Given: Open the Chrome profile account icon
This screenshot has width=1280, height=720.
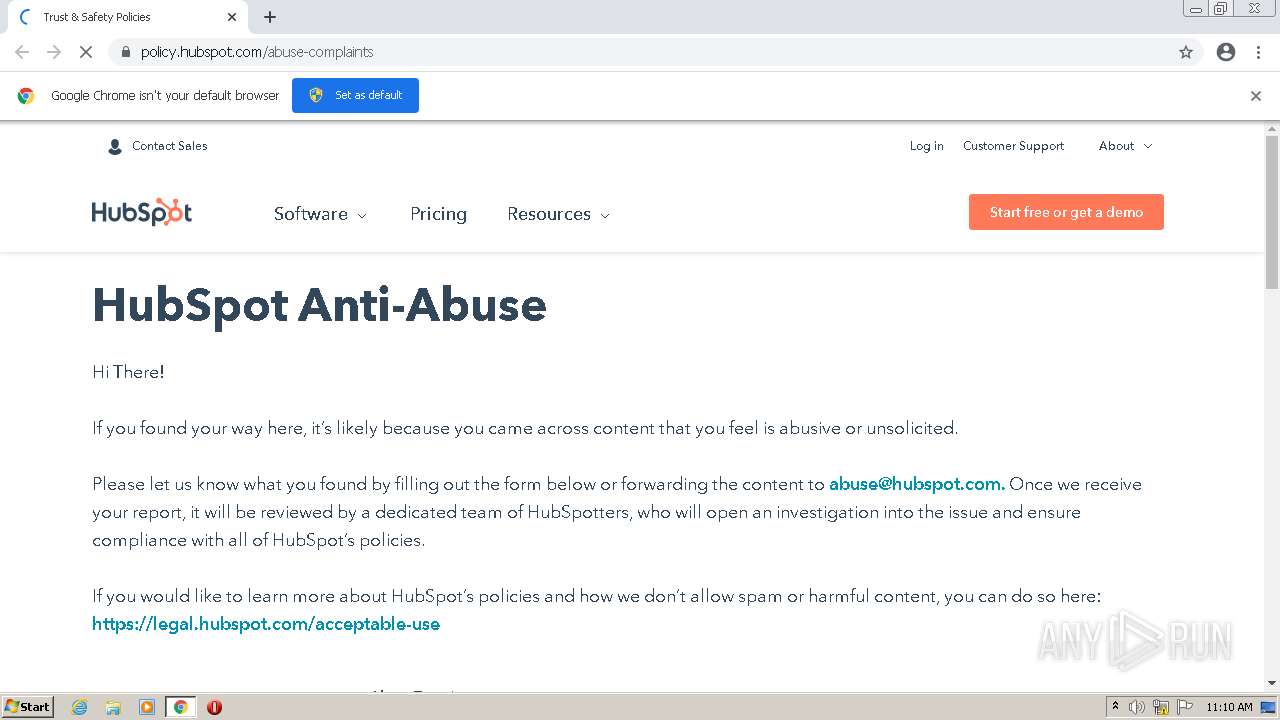Looking at the screenshot, I should [1226, 52].
